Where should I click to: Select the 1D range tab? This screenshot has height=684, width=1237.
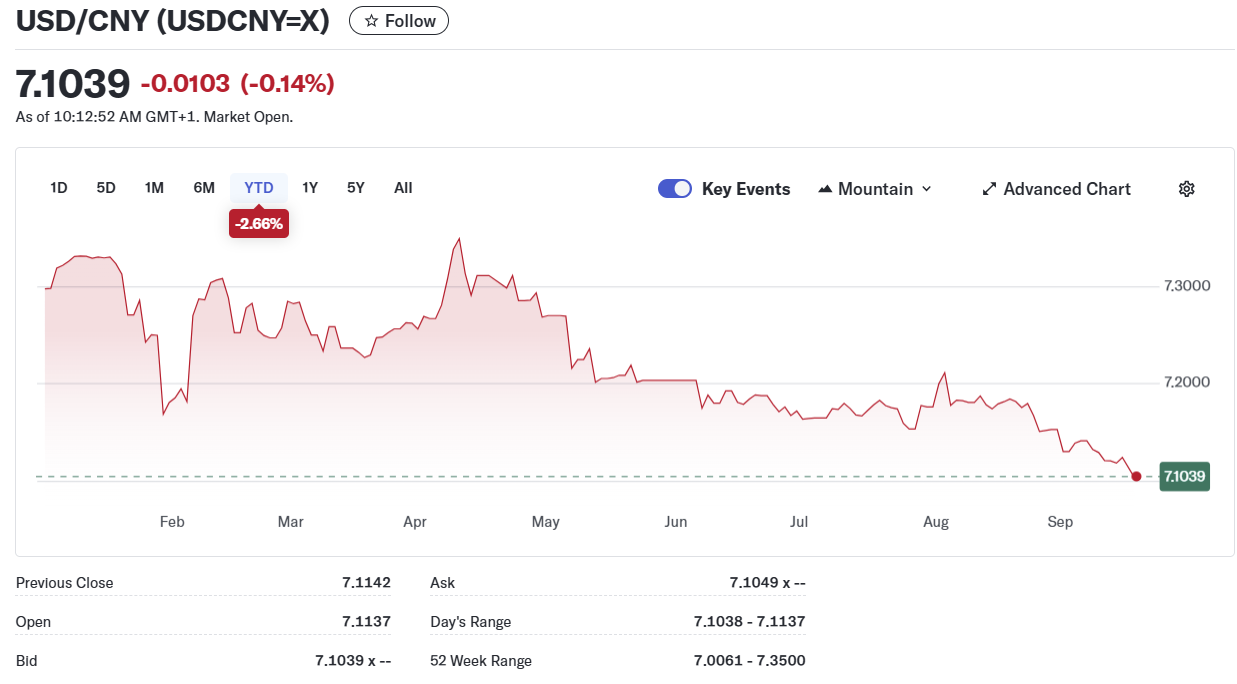tap(59, 188)
